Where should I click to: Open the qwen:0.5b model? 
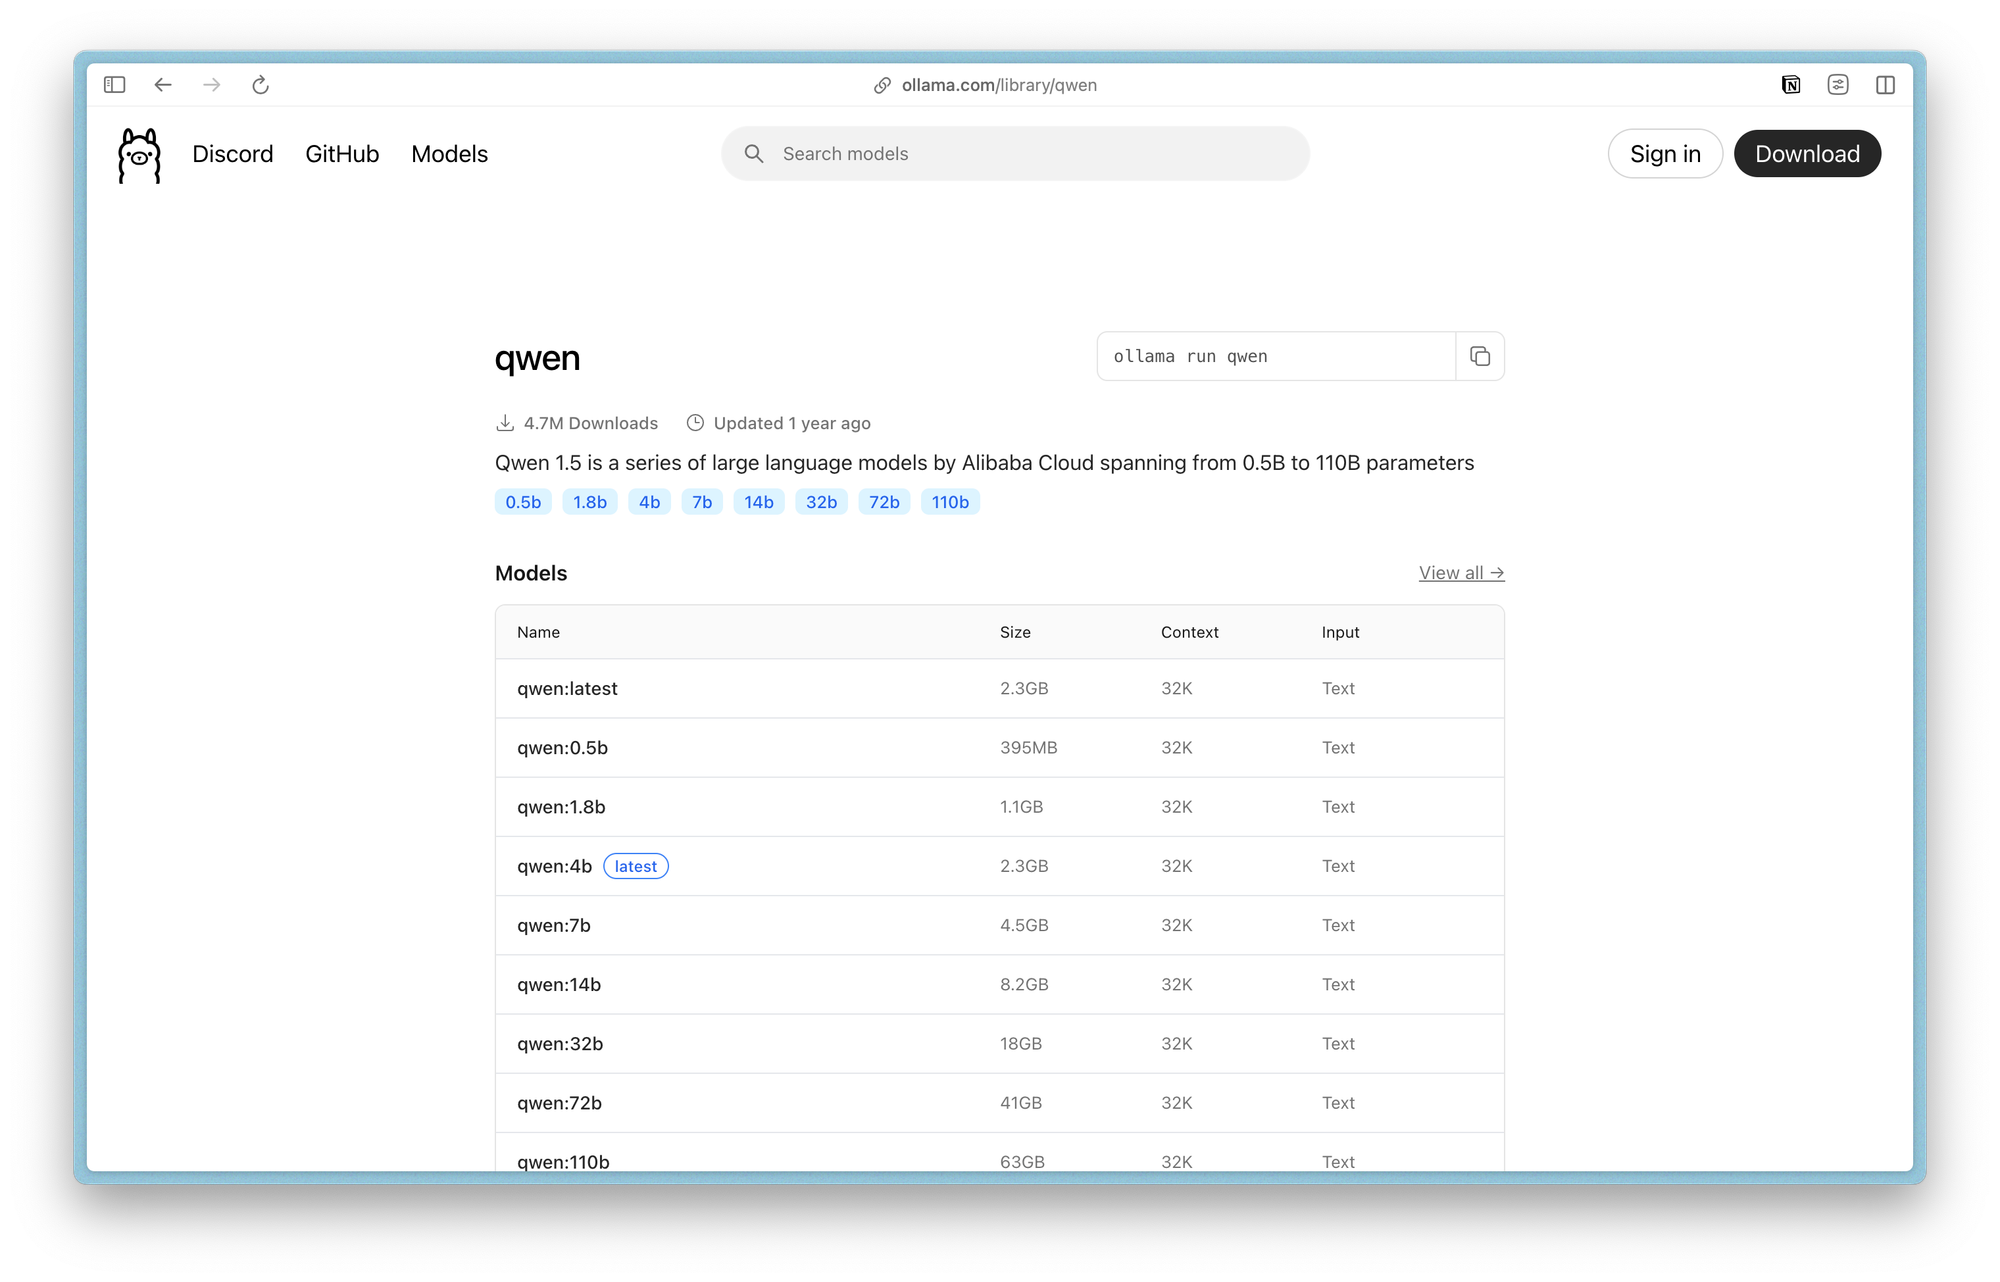click(562, 748)
